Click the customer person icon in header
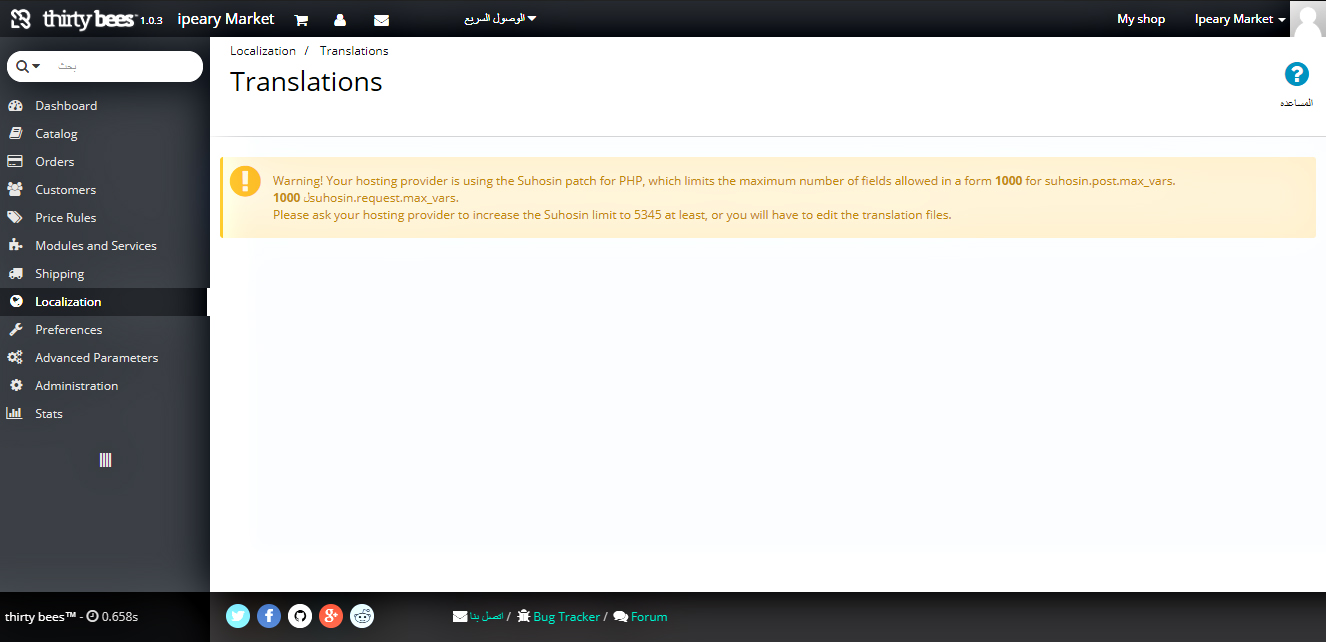 point(340,20)
